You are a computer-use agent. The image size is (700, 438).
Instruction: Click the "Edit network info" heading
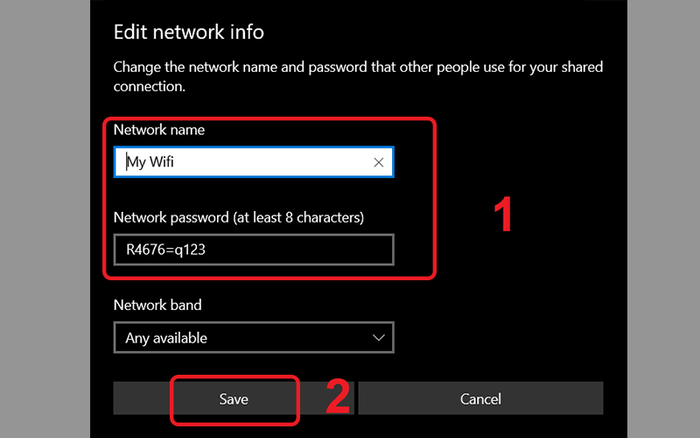click(x=189, y=31)
